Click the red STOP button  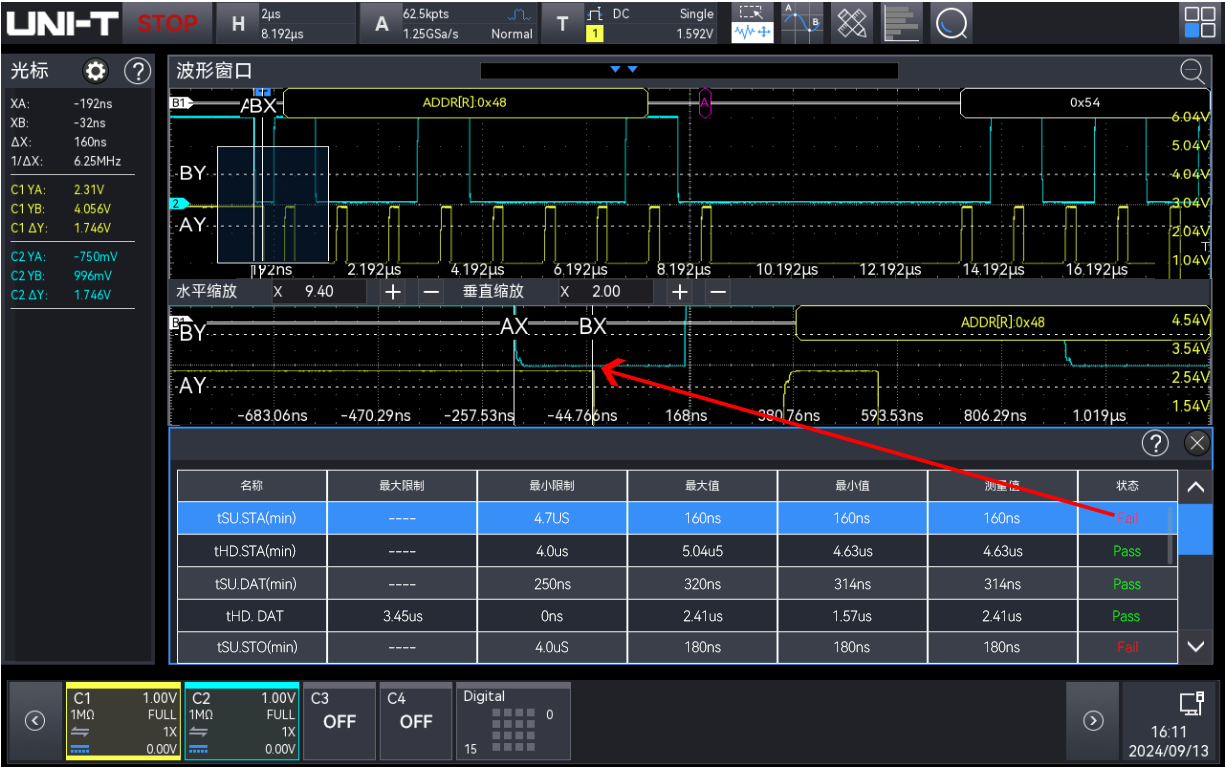pos(167,23)
